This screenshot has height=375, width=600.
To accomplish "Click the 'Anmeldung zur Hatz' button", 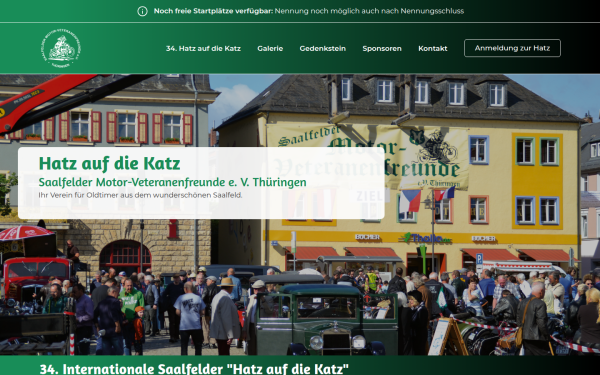I will (512, 48).
